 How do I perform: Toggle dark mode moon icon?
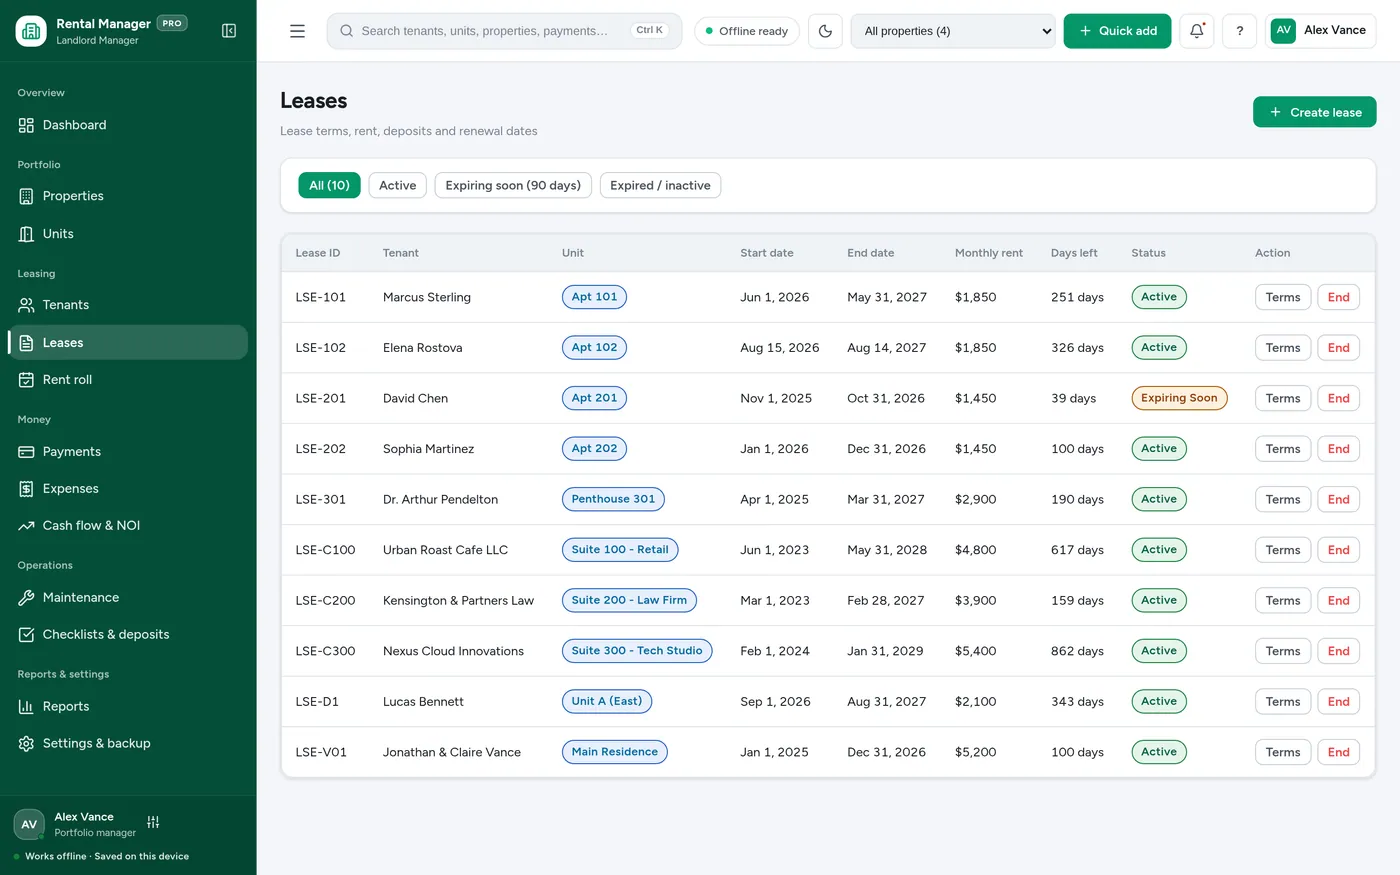click(825, 31)
